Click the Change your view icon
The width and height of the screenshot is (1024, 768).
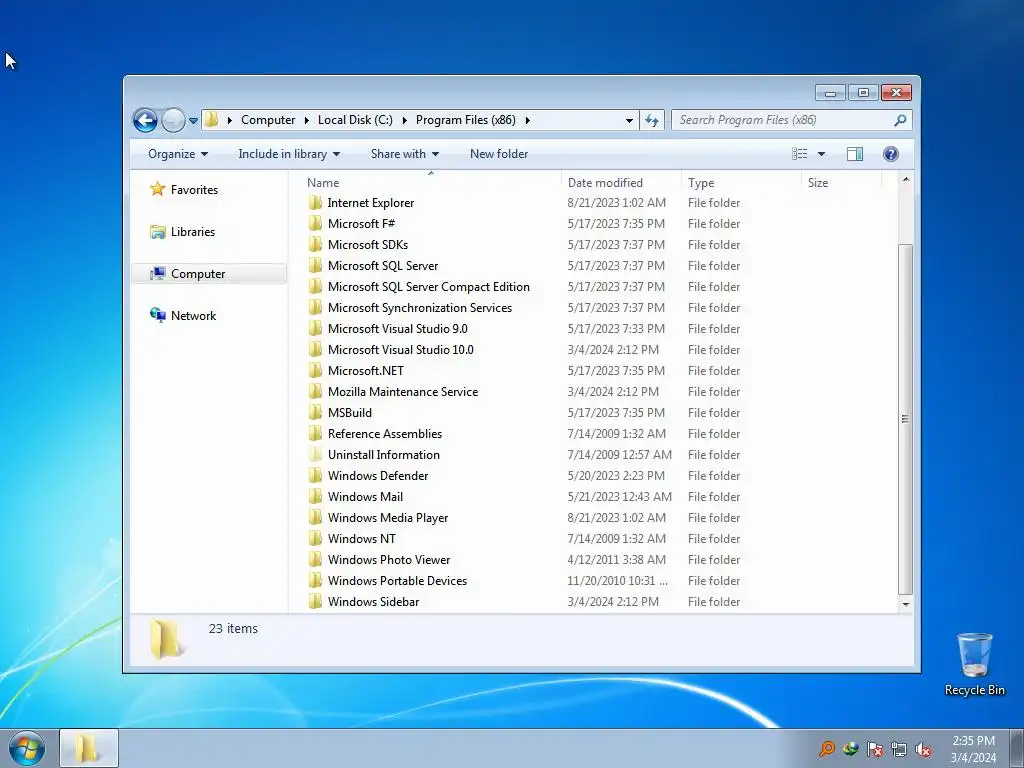click(x=799, y=154)
